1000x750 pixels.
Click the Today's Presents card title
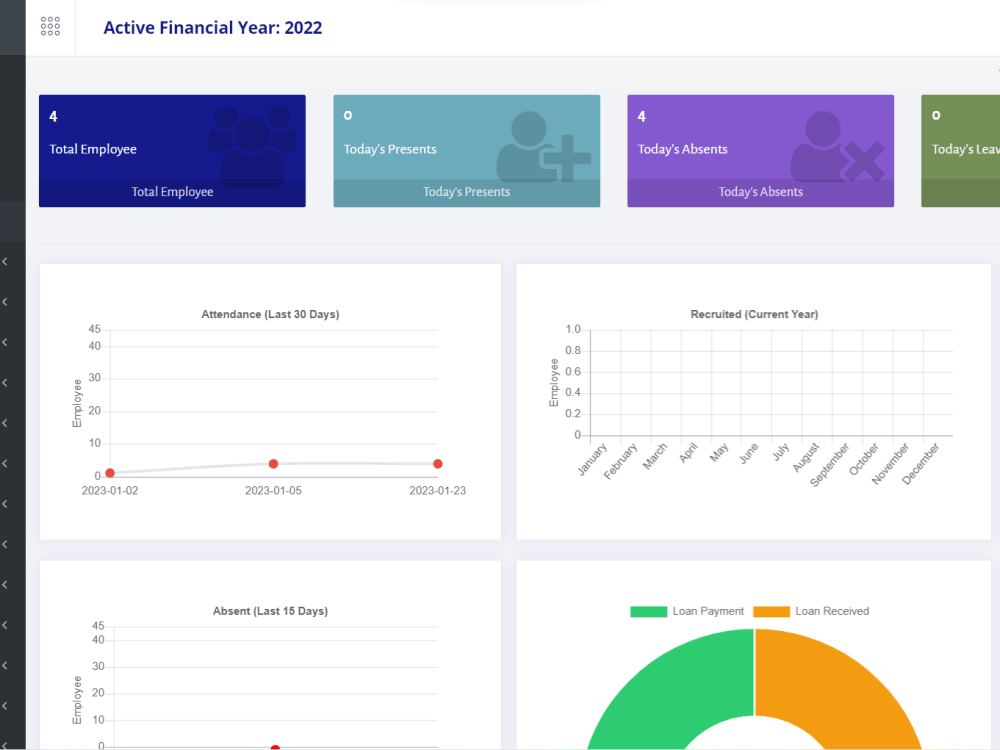[390, 149]
